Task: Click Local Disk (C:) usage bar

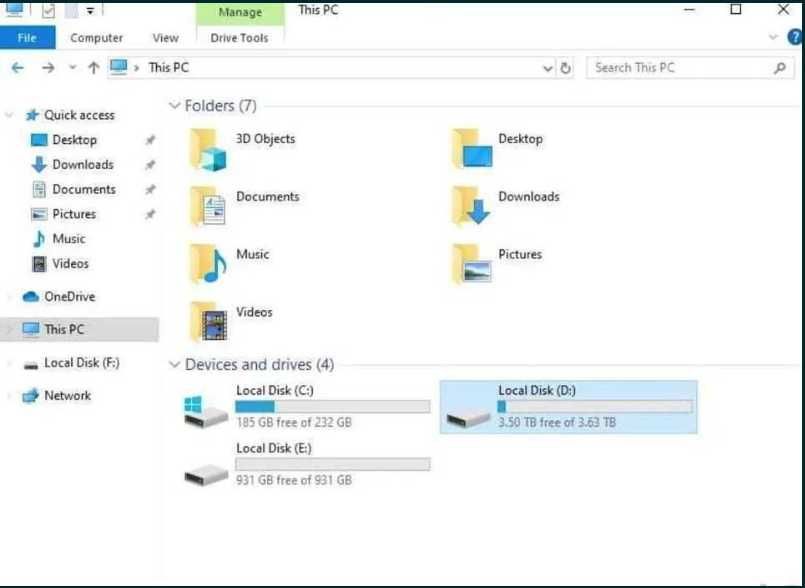Action: 333,407
